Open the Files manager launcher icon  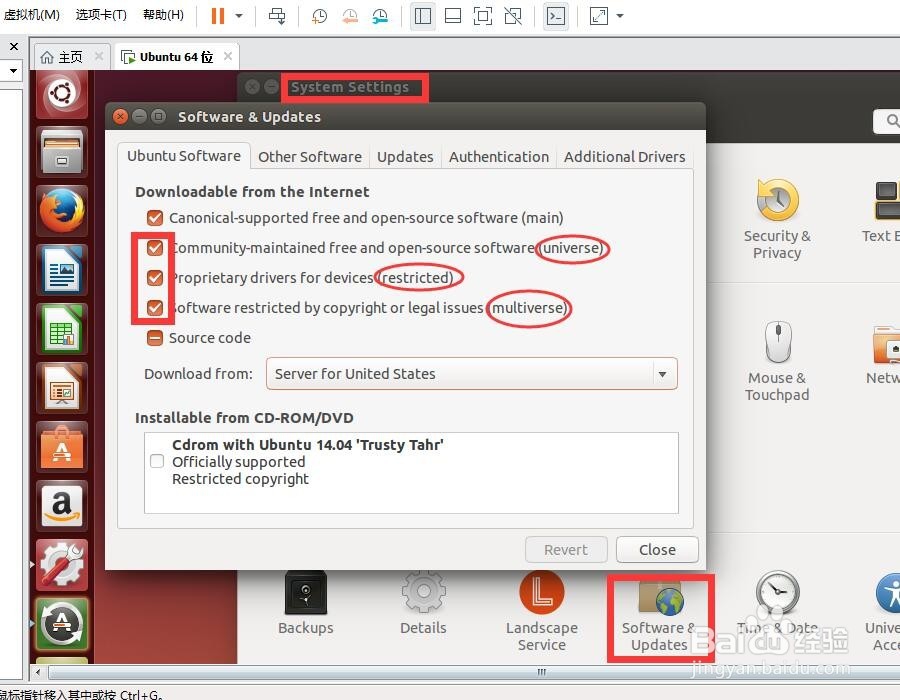[62, 152]
